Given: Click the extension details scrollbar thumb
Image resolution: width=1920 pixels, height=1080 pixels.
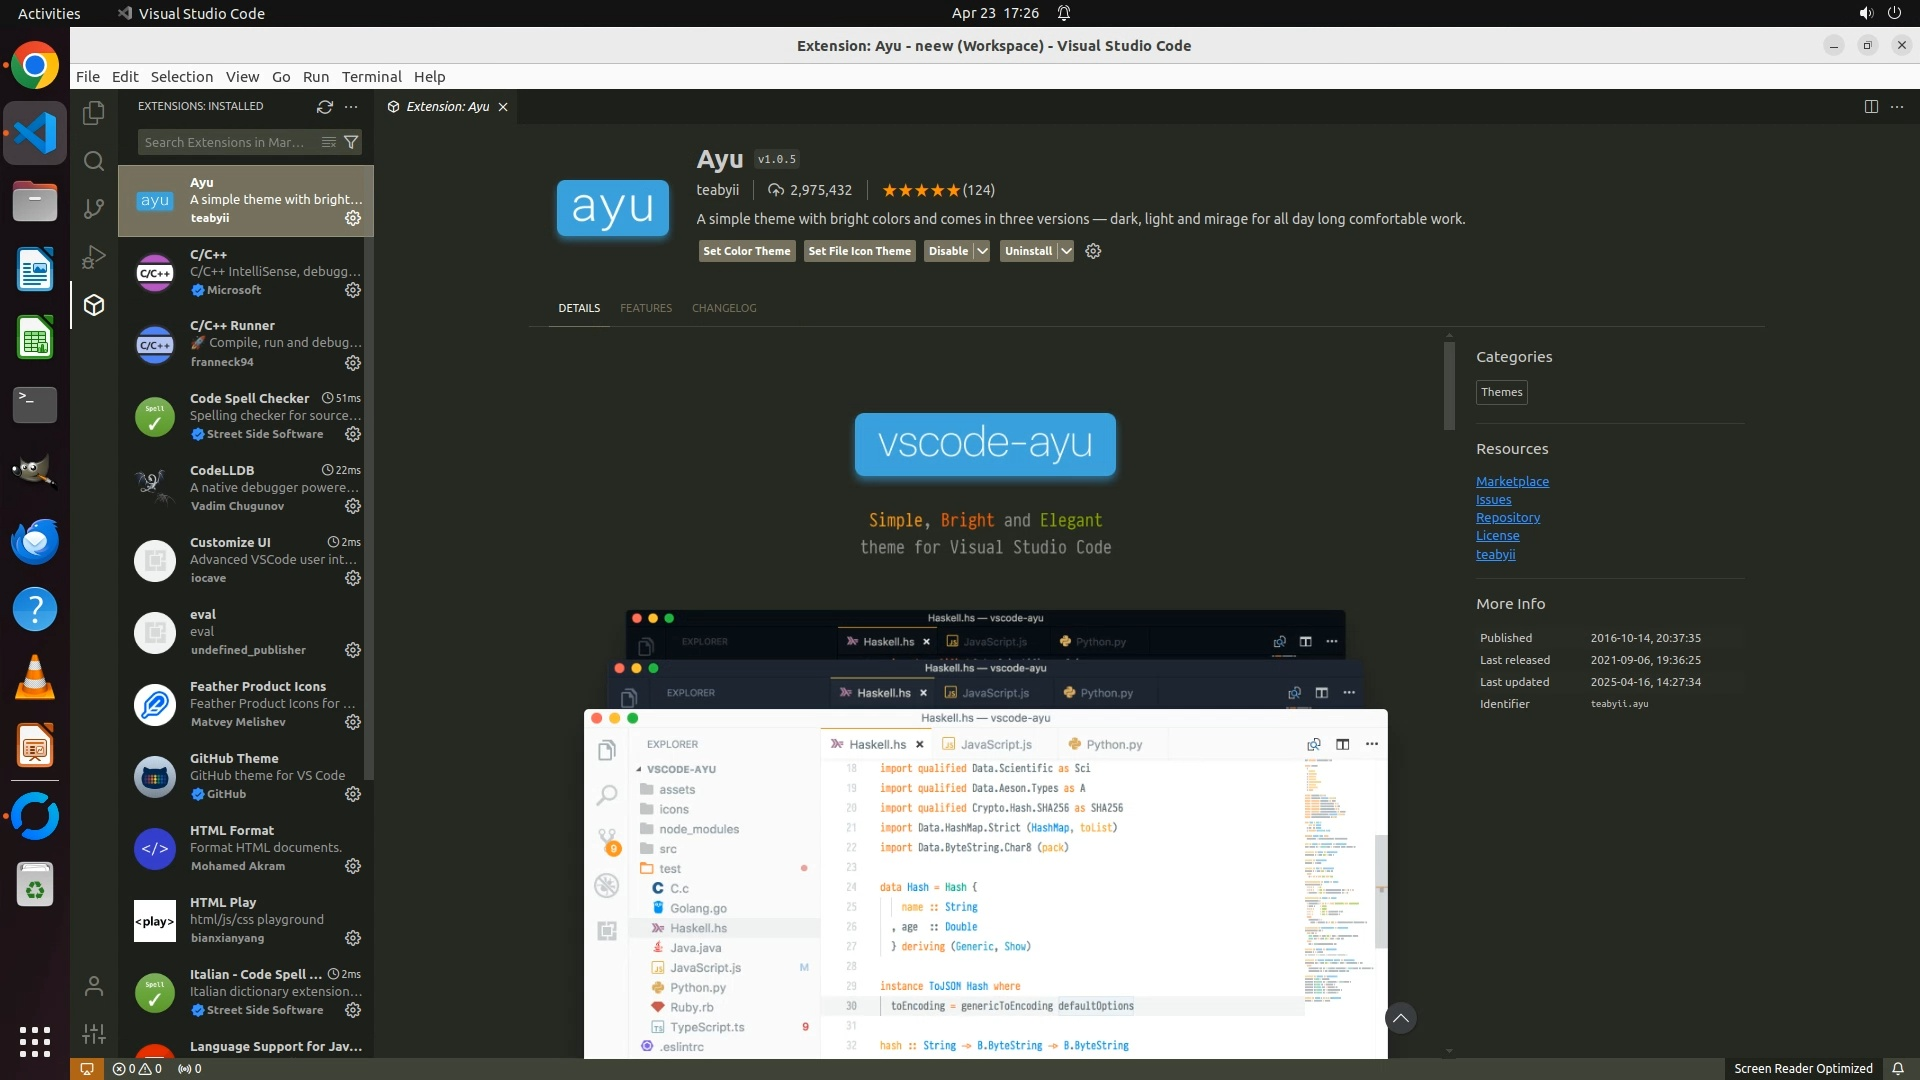Looking at the screenshot, I should [1449, 385].
